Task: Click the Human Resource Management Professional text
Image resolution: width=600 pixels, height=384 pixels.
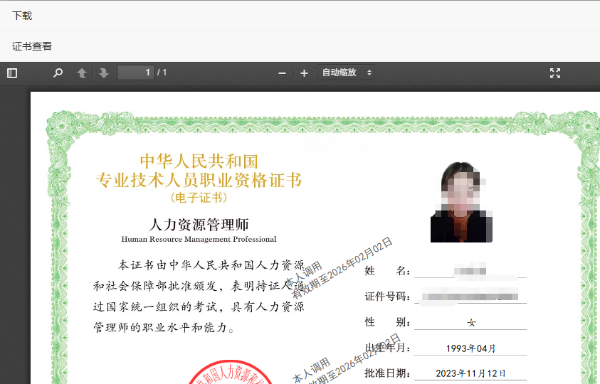Action: tap(199, 239)
